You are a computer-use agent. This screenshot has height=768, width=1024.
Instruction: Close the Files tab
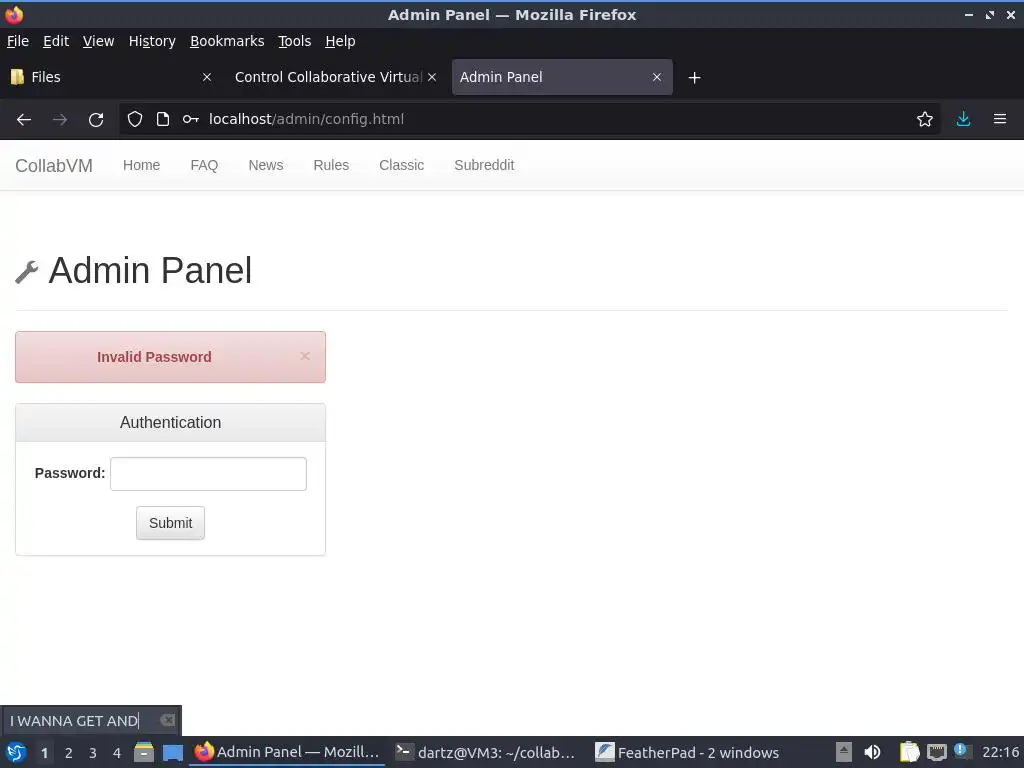point(206,77)
